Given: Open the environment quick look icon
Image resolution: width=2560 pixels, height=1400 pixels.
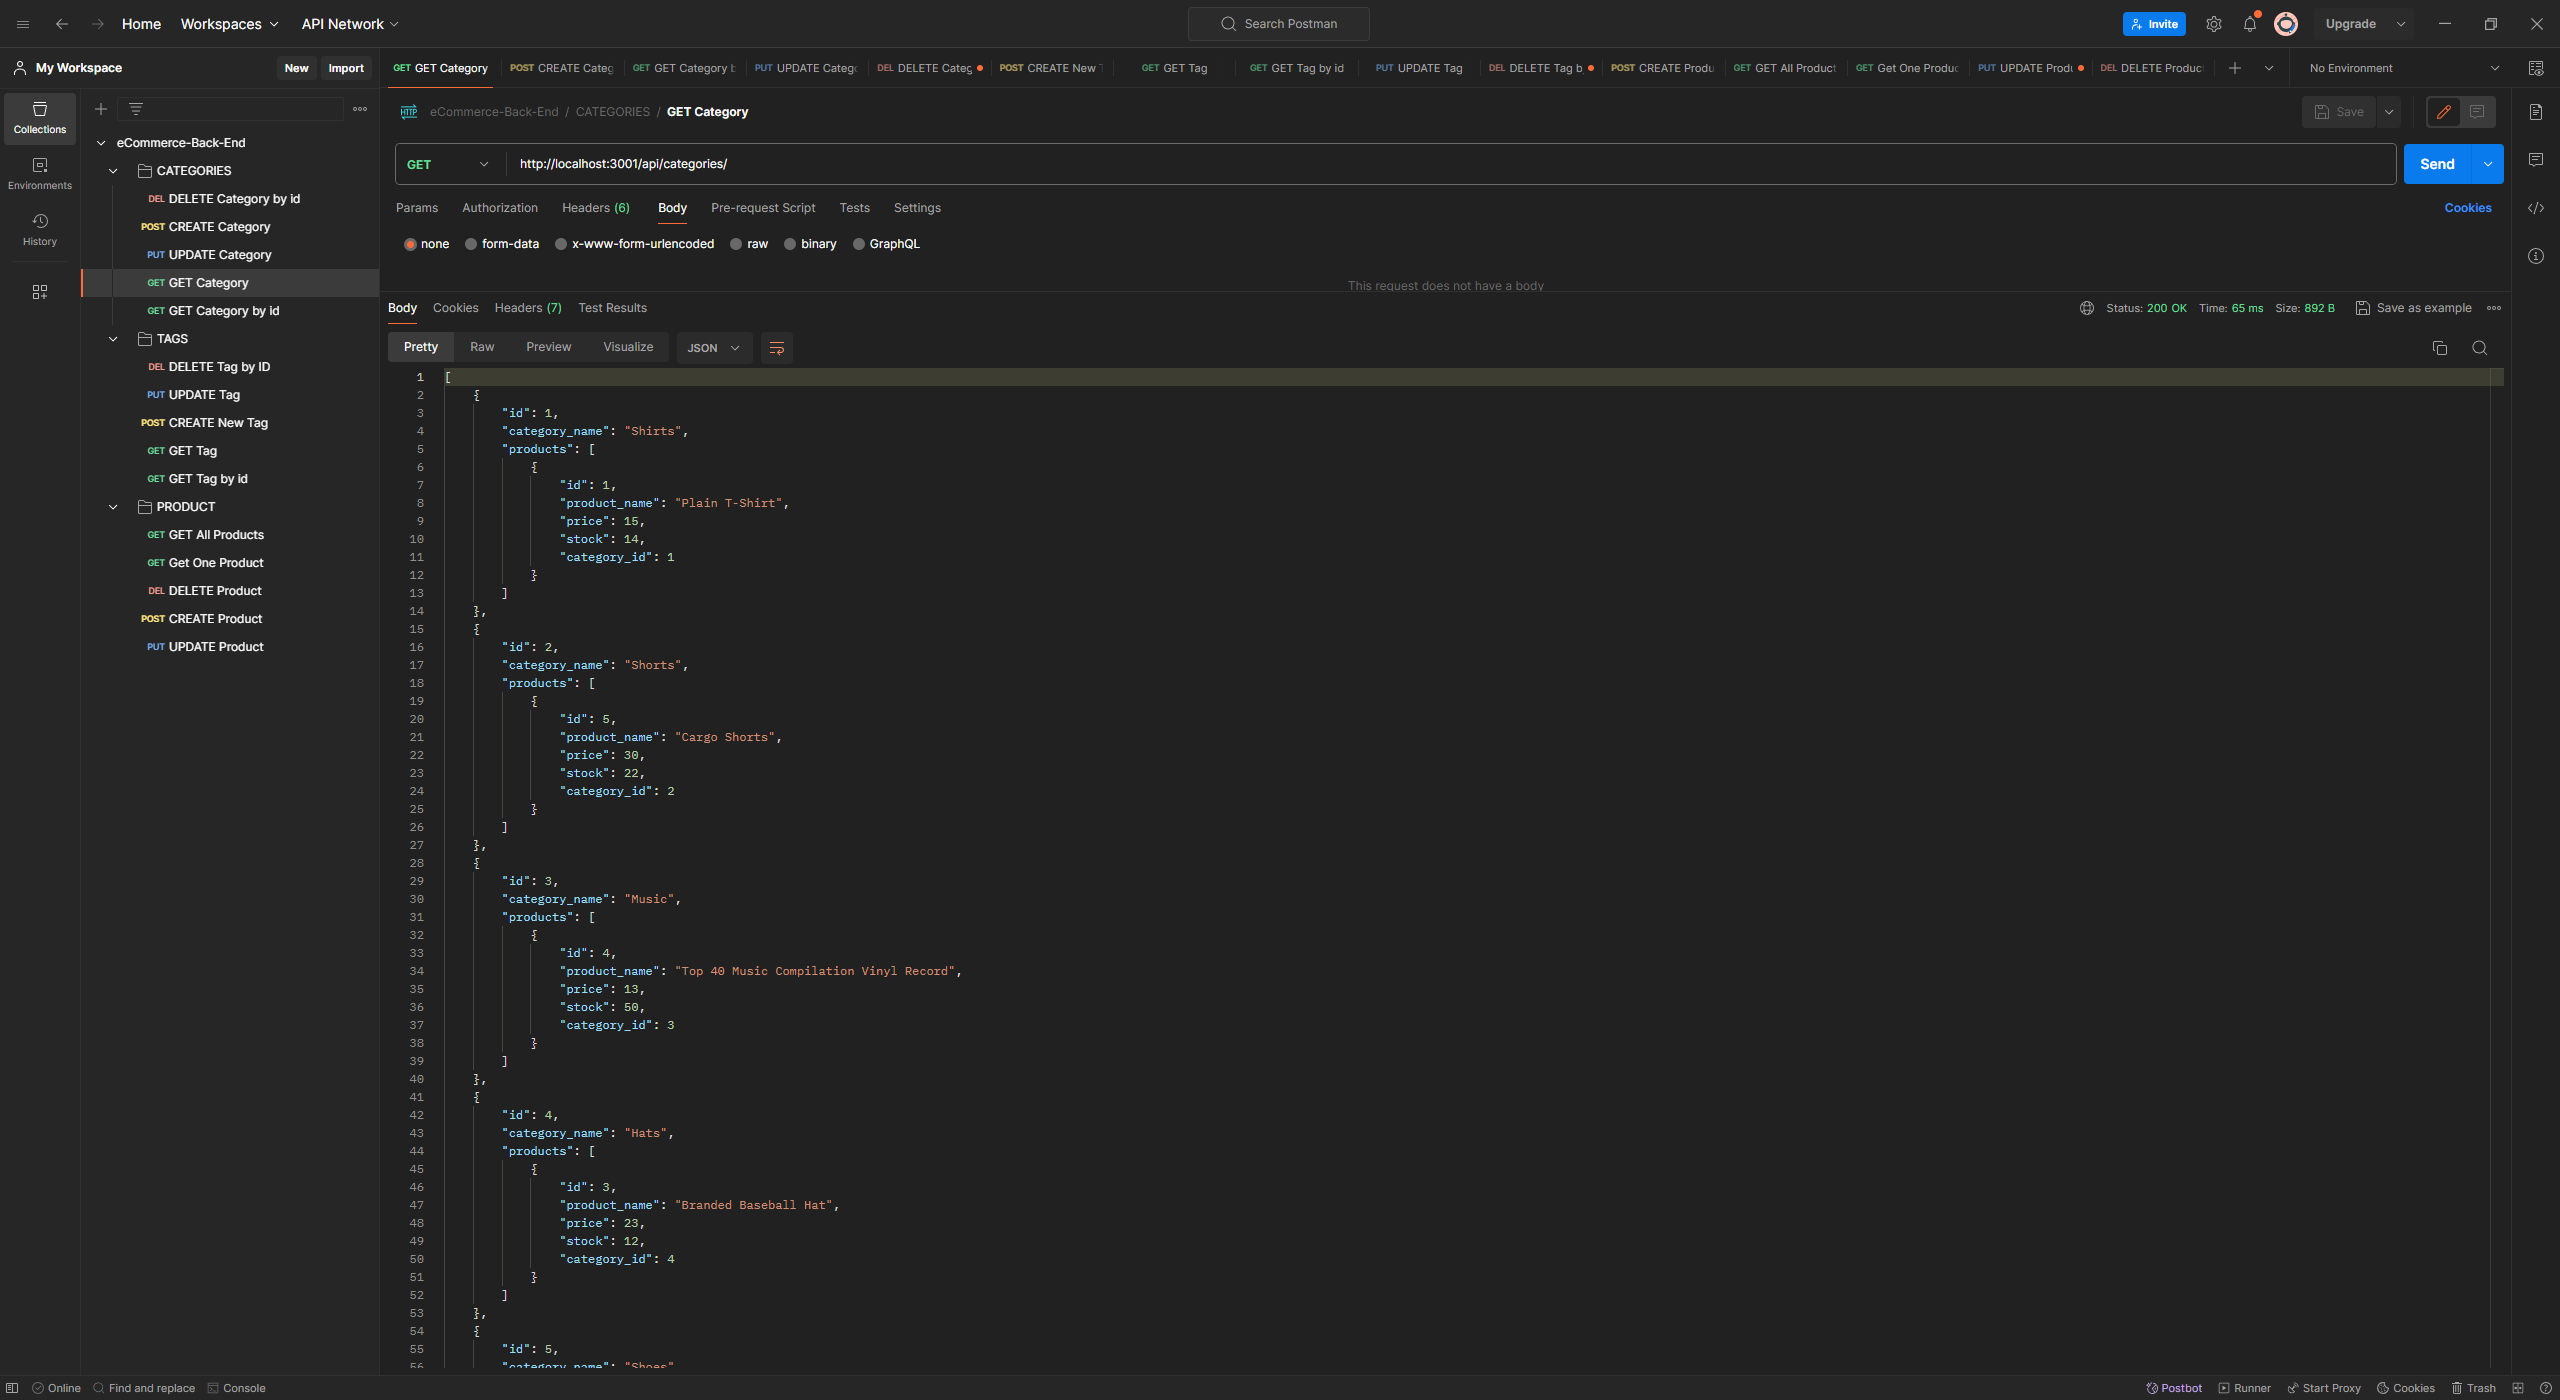Looking at the screenshot, I should click(x=2536, y=68).
